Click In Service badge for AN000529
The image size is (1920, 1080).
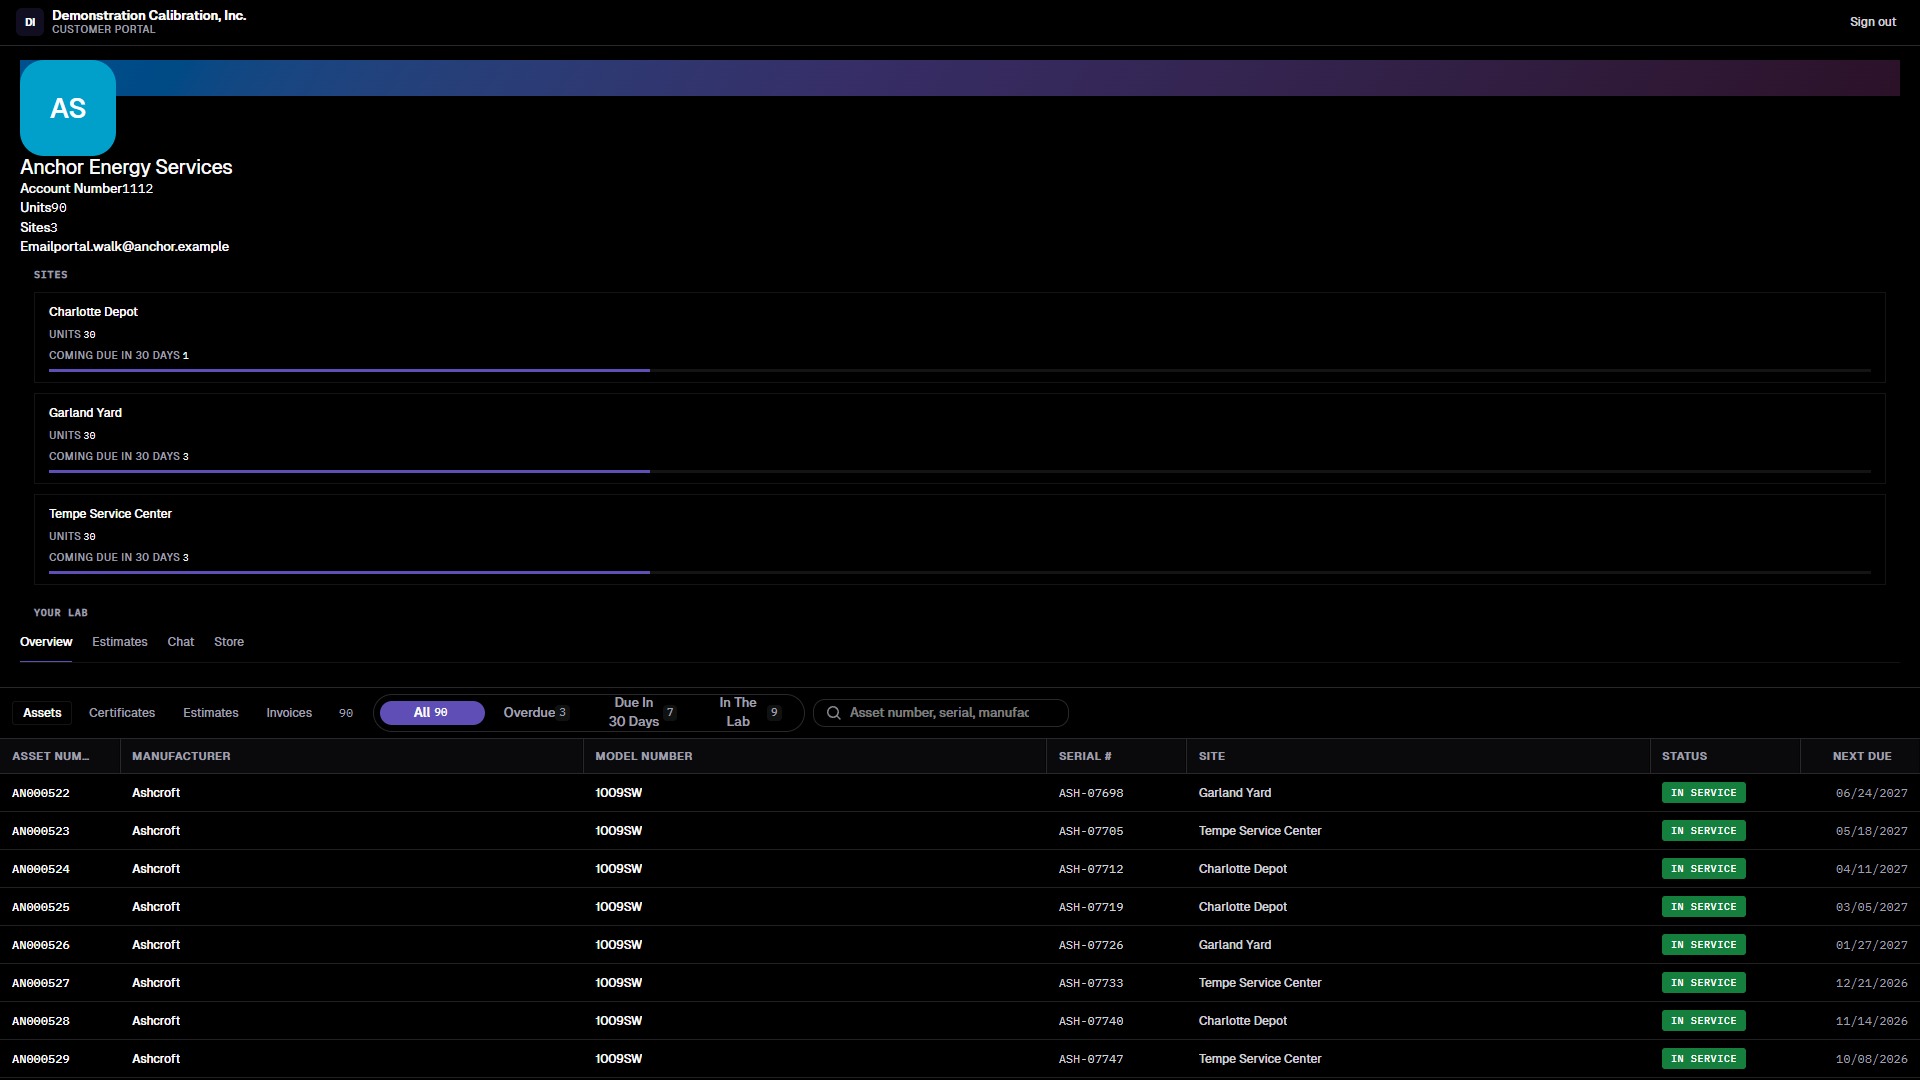click(x=1704, y=1059)
